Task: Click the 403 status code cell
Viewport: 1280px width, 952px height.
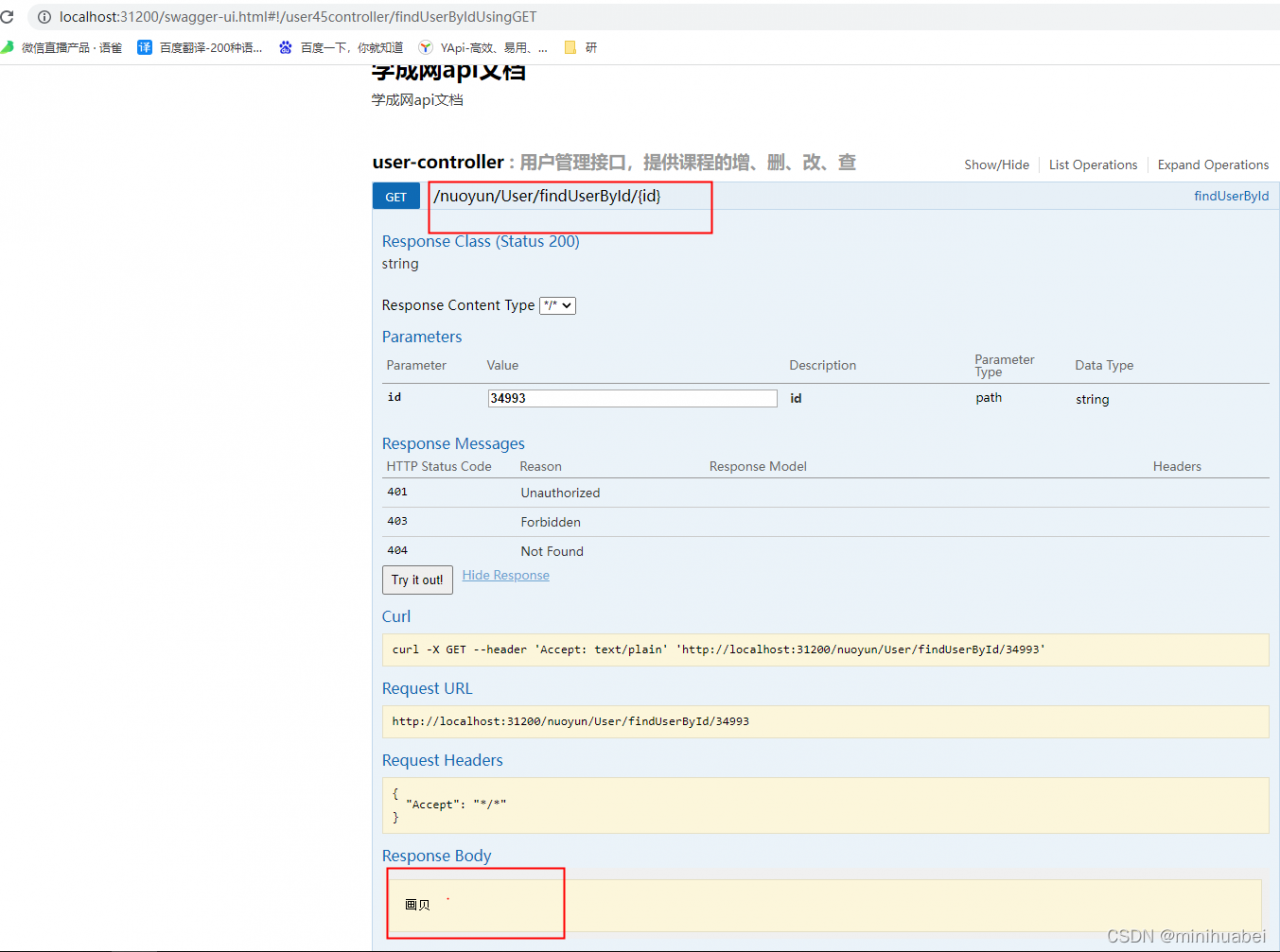Action: tap(397, 522)
